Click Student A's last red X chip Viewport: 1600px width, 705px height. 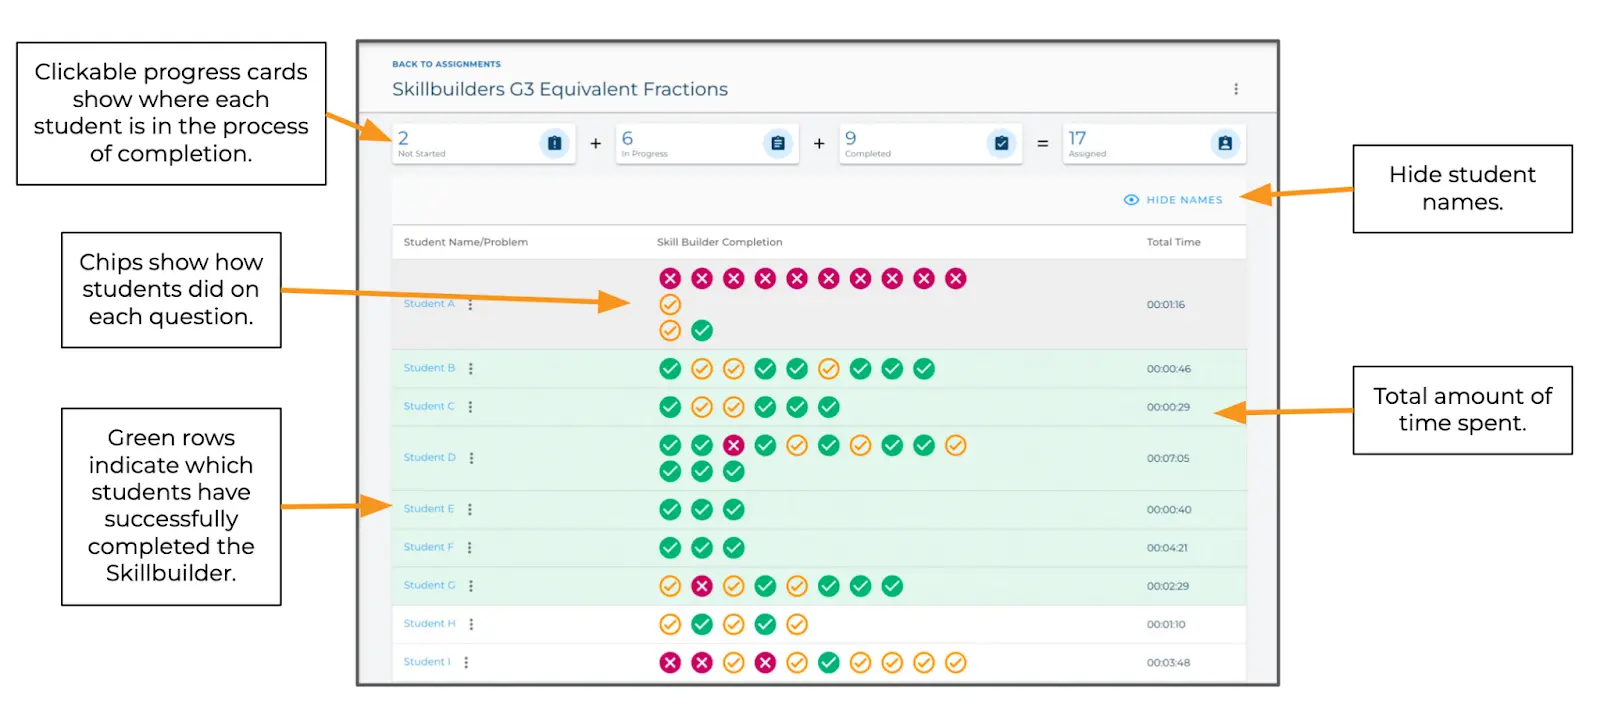coord(956,278)
